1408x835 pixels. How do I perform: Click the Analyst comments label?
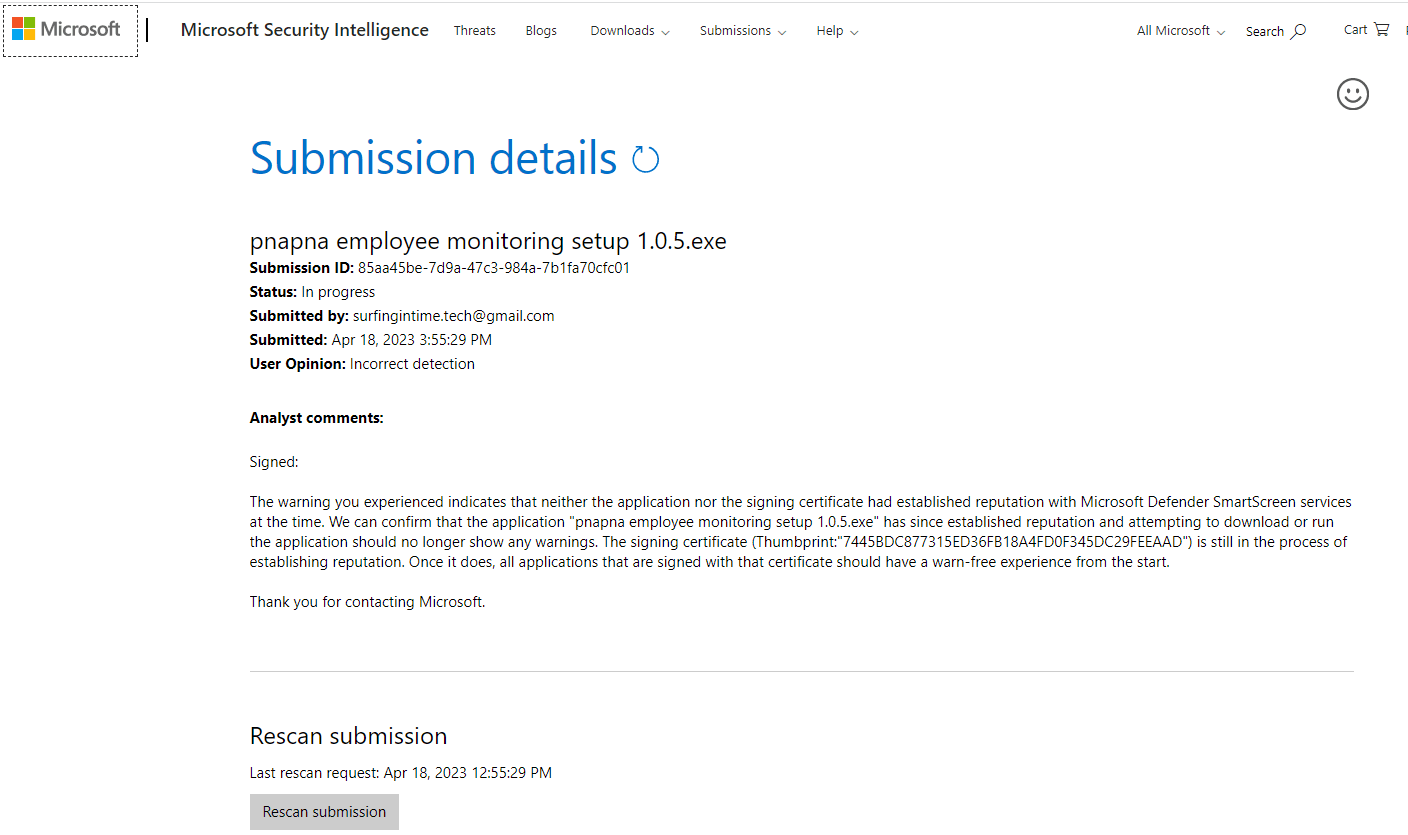coord(317,418)
